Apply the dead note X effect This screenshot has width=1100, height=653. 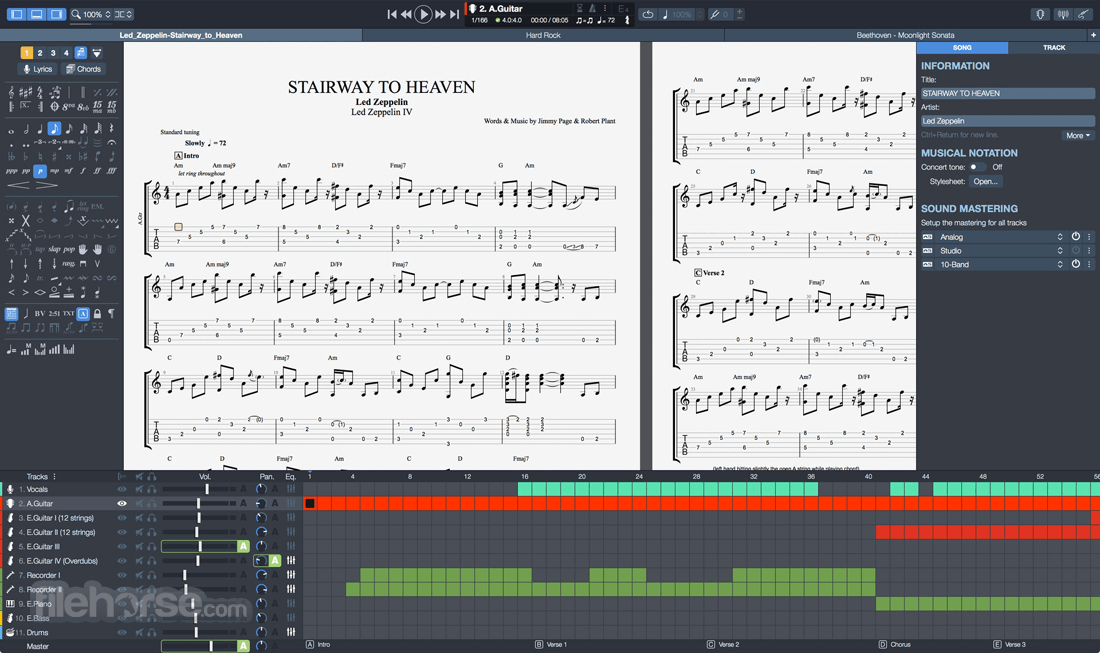click(x=26, y=221)
